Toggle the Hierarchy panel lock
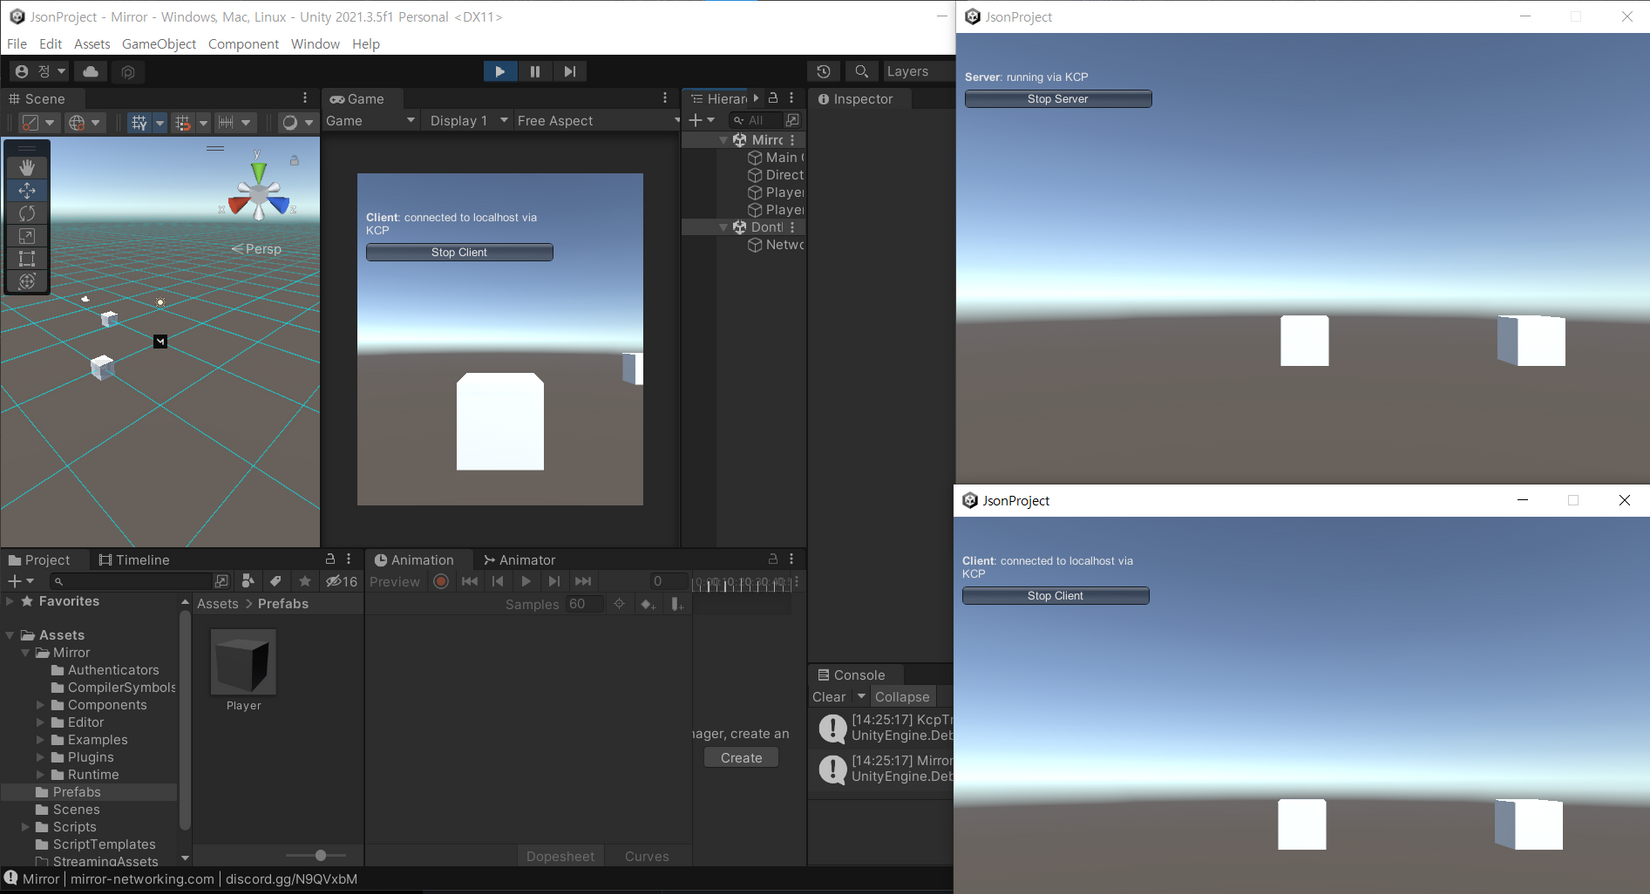The image size is (1650, 894). [x=773, y=98]
